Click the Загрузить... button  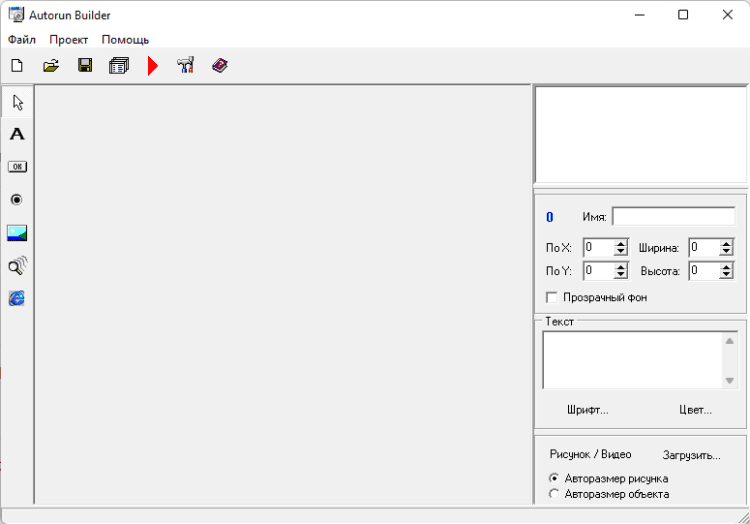point(692,455)
